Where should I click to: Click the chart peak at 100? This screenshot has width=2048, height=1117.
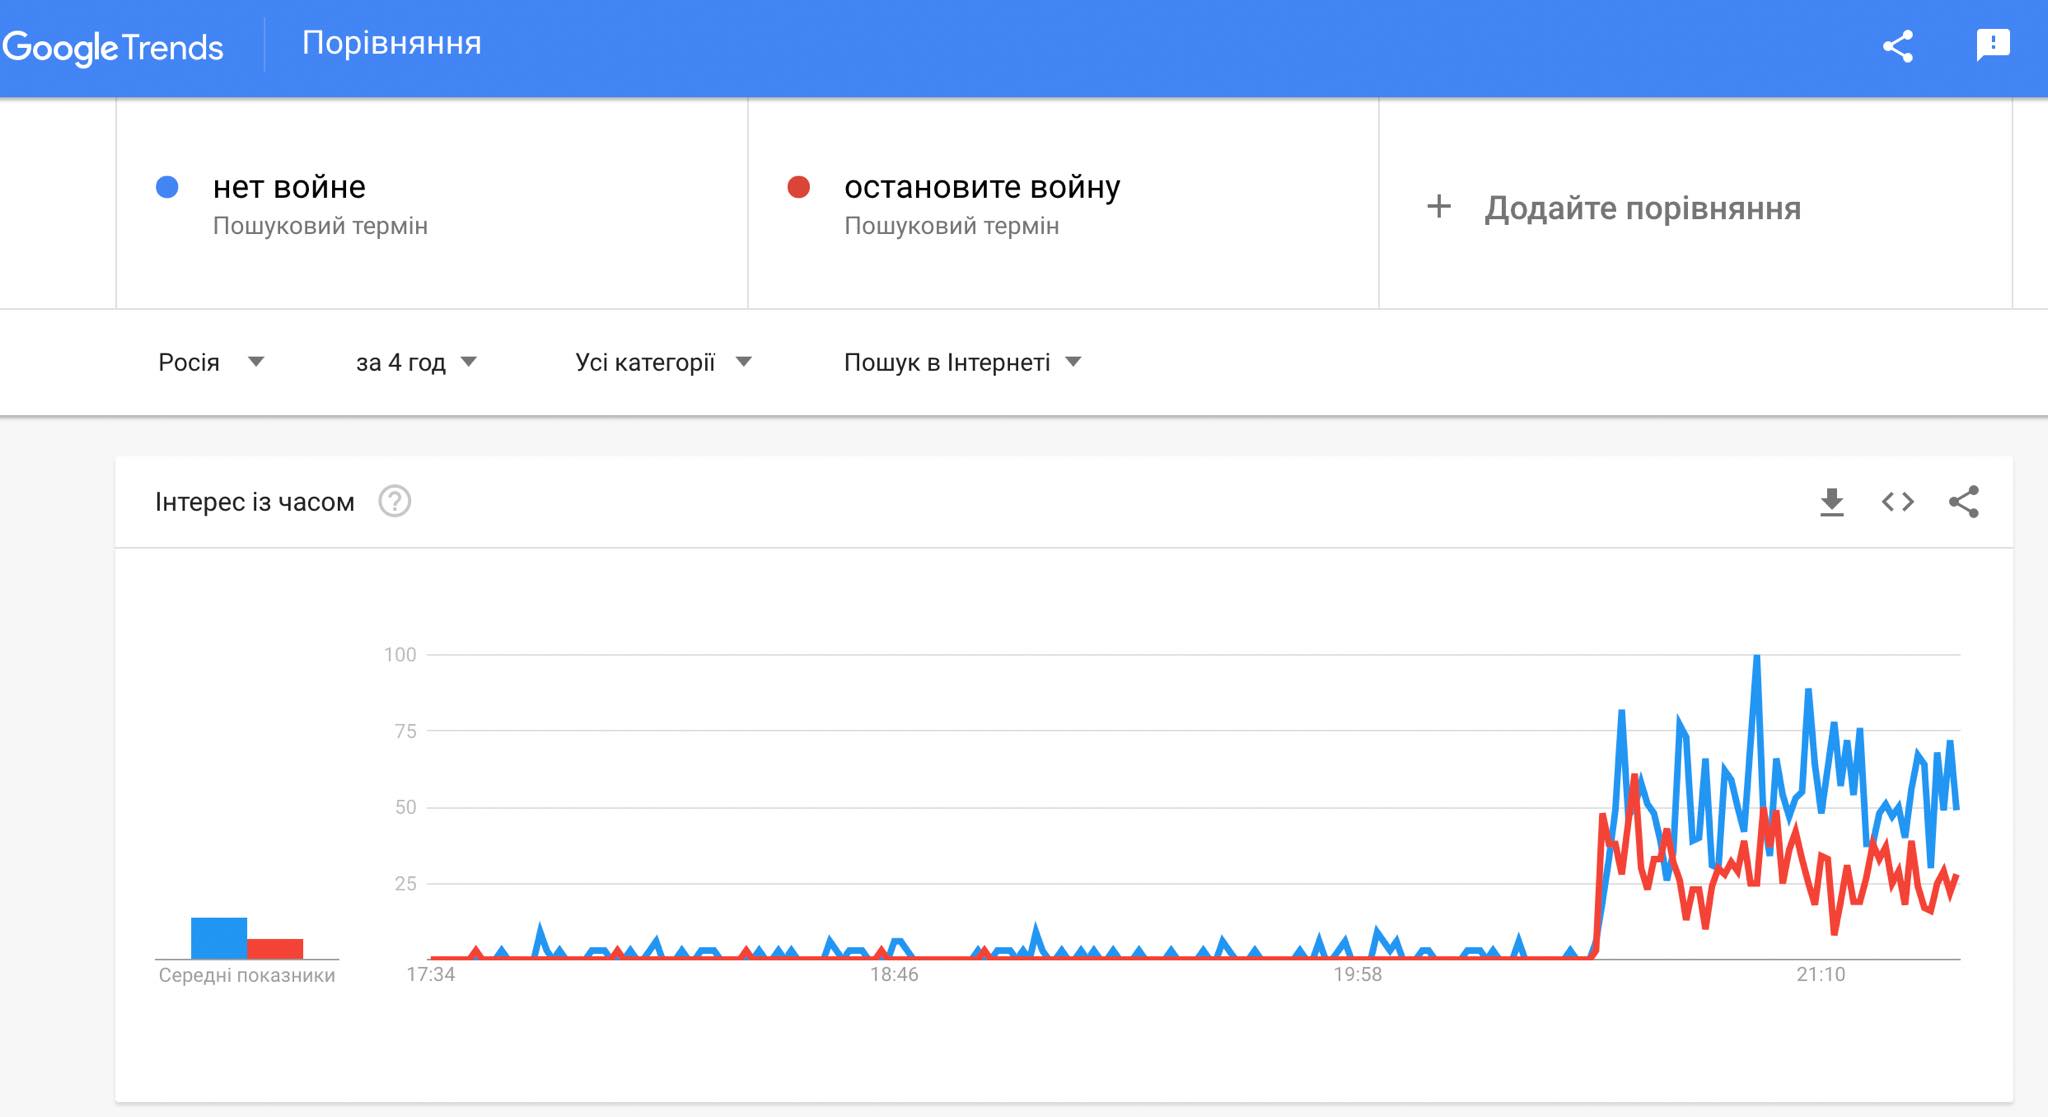(1756, 657)
